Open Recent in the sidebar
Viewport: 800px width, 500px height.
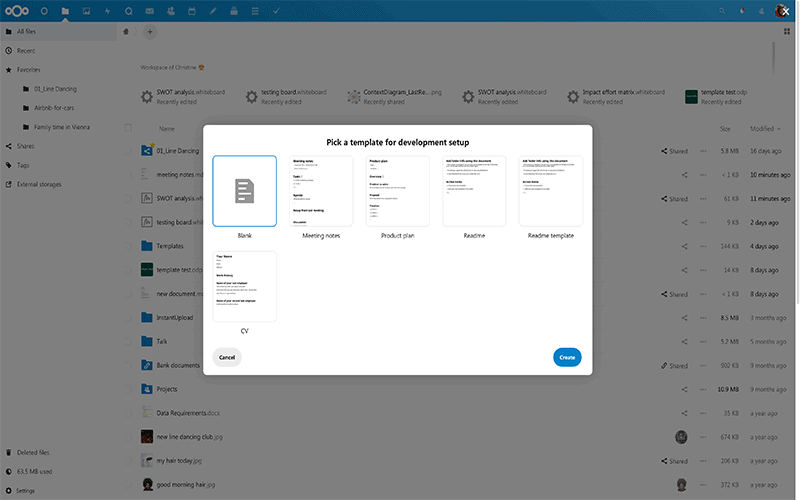click(26, 50)
